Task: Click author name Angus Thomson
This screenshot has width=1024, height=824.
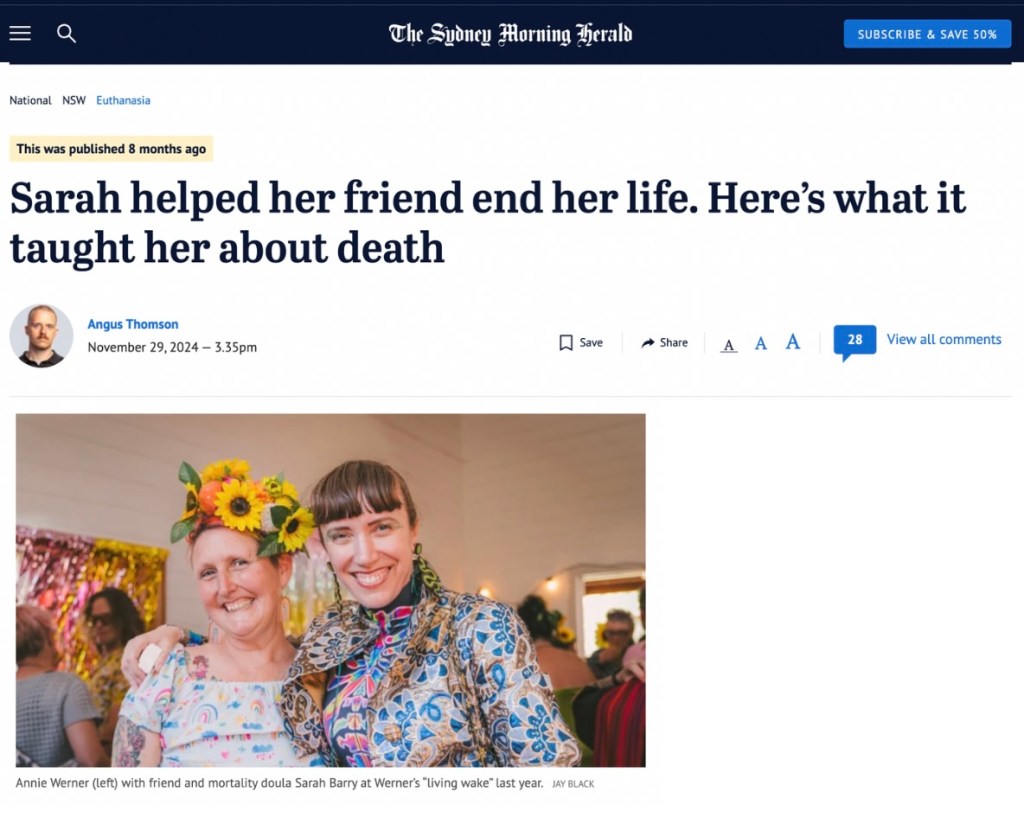Action: (133, 324)
